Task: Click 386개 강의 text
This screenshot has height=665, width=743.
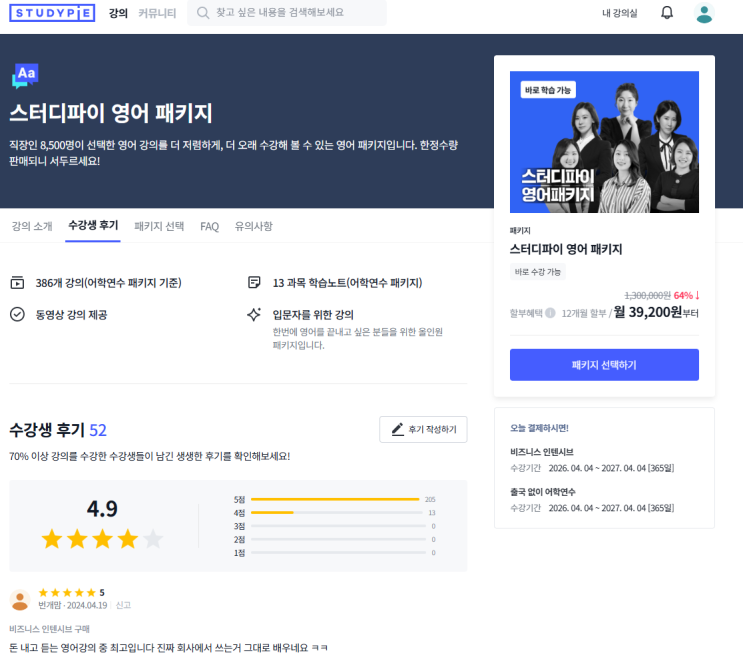Action: tap(109, 283)
